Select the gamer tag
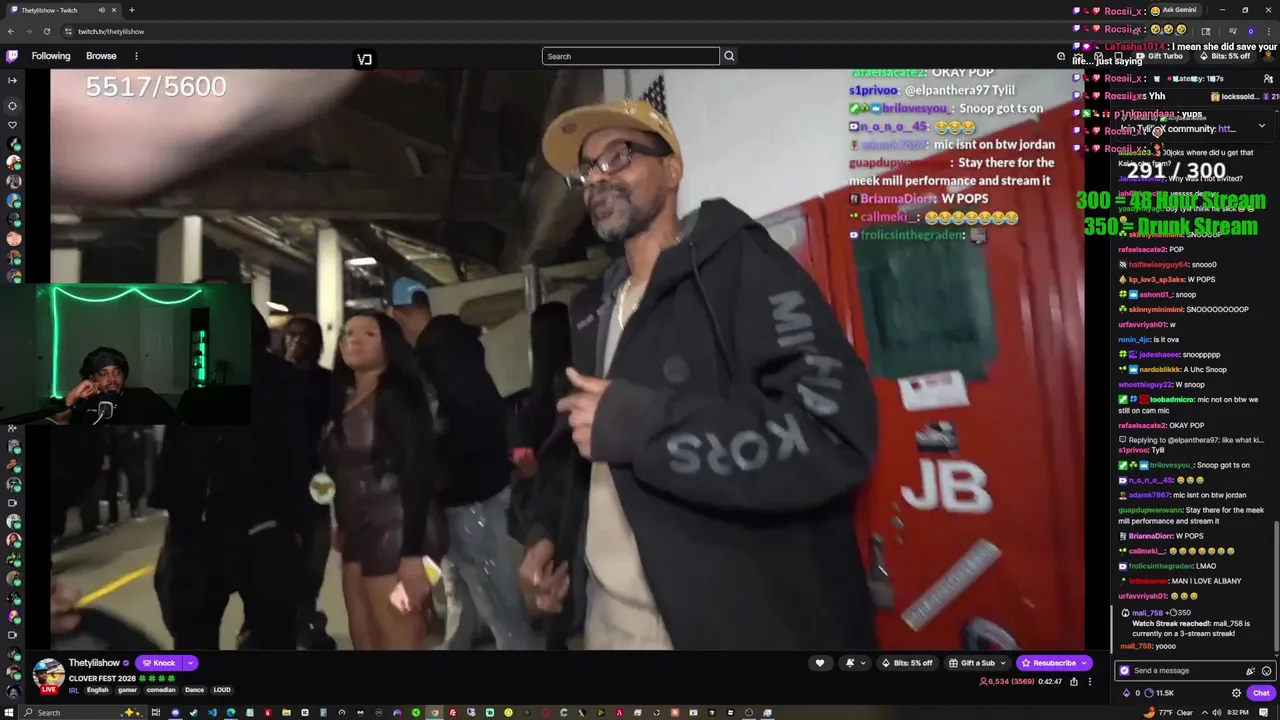 (x=127, y=690)
